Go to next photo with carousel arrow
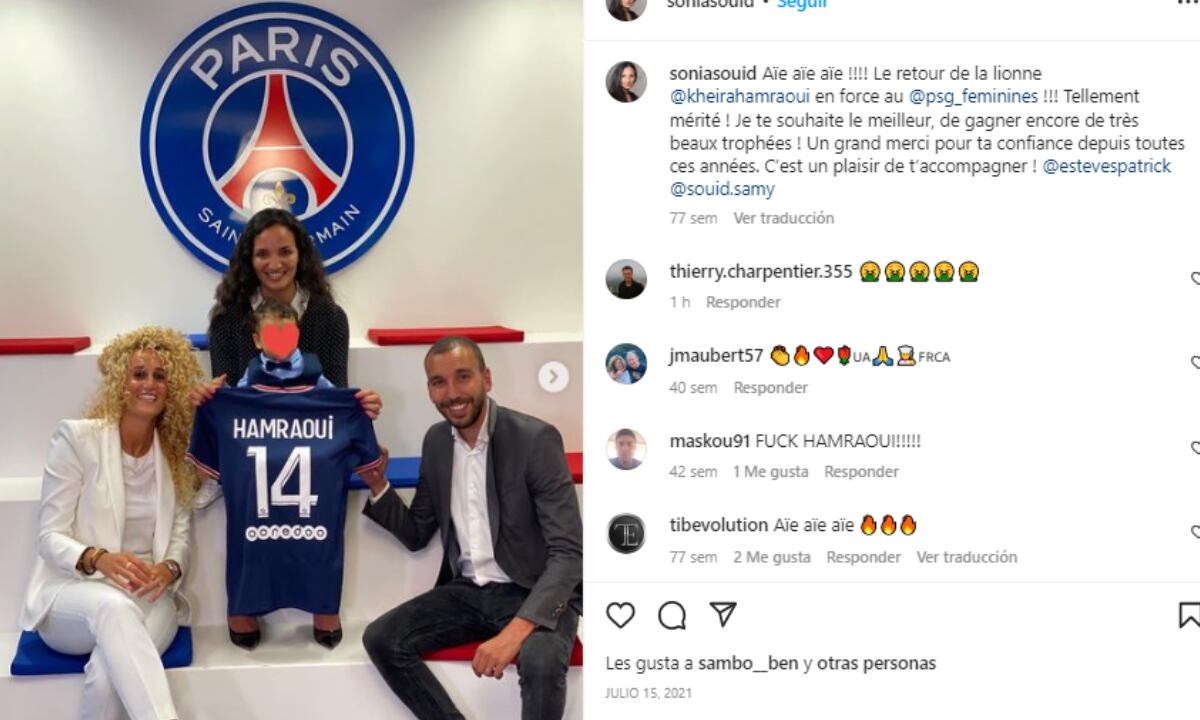Image resolution: width=1200 pixels, height=720 pixels. pyautogui.click(x=553, y=377)
